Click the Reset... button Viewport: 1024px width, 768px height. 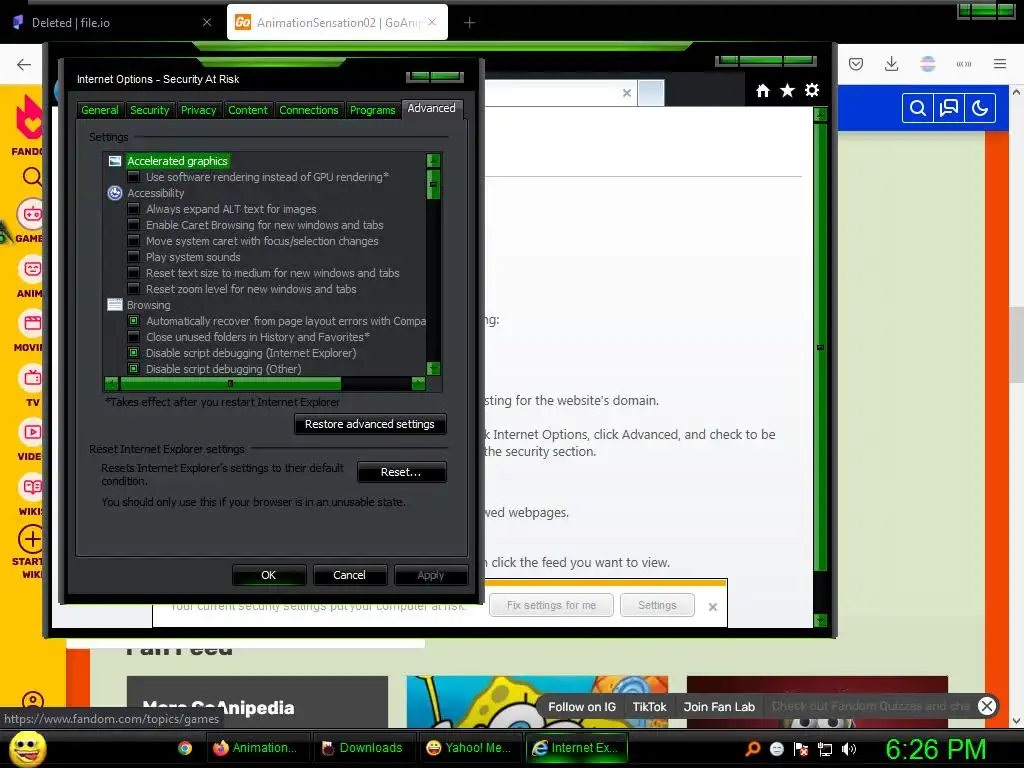point(401,472)
